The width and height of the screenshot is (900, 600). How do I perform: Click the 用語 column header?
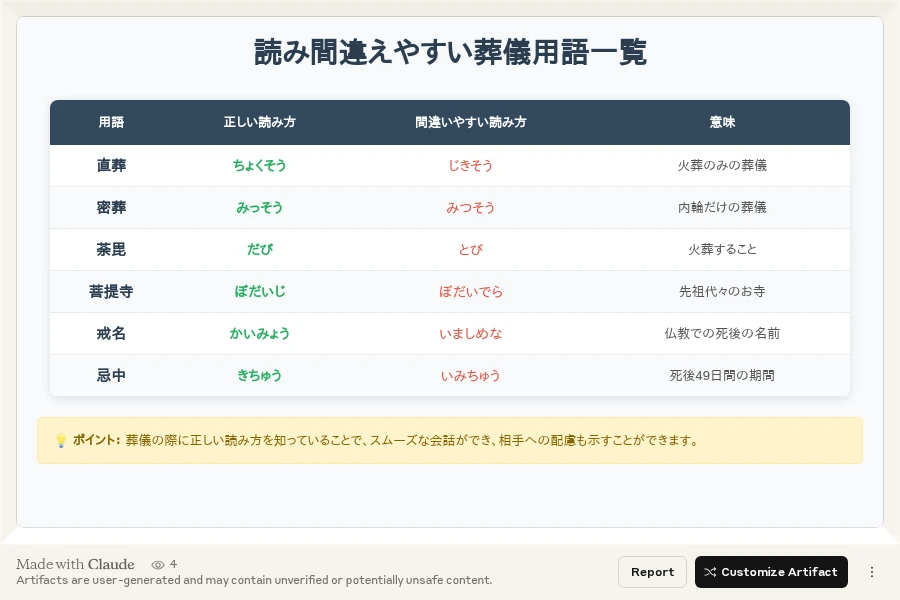point(111,122)
